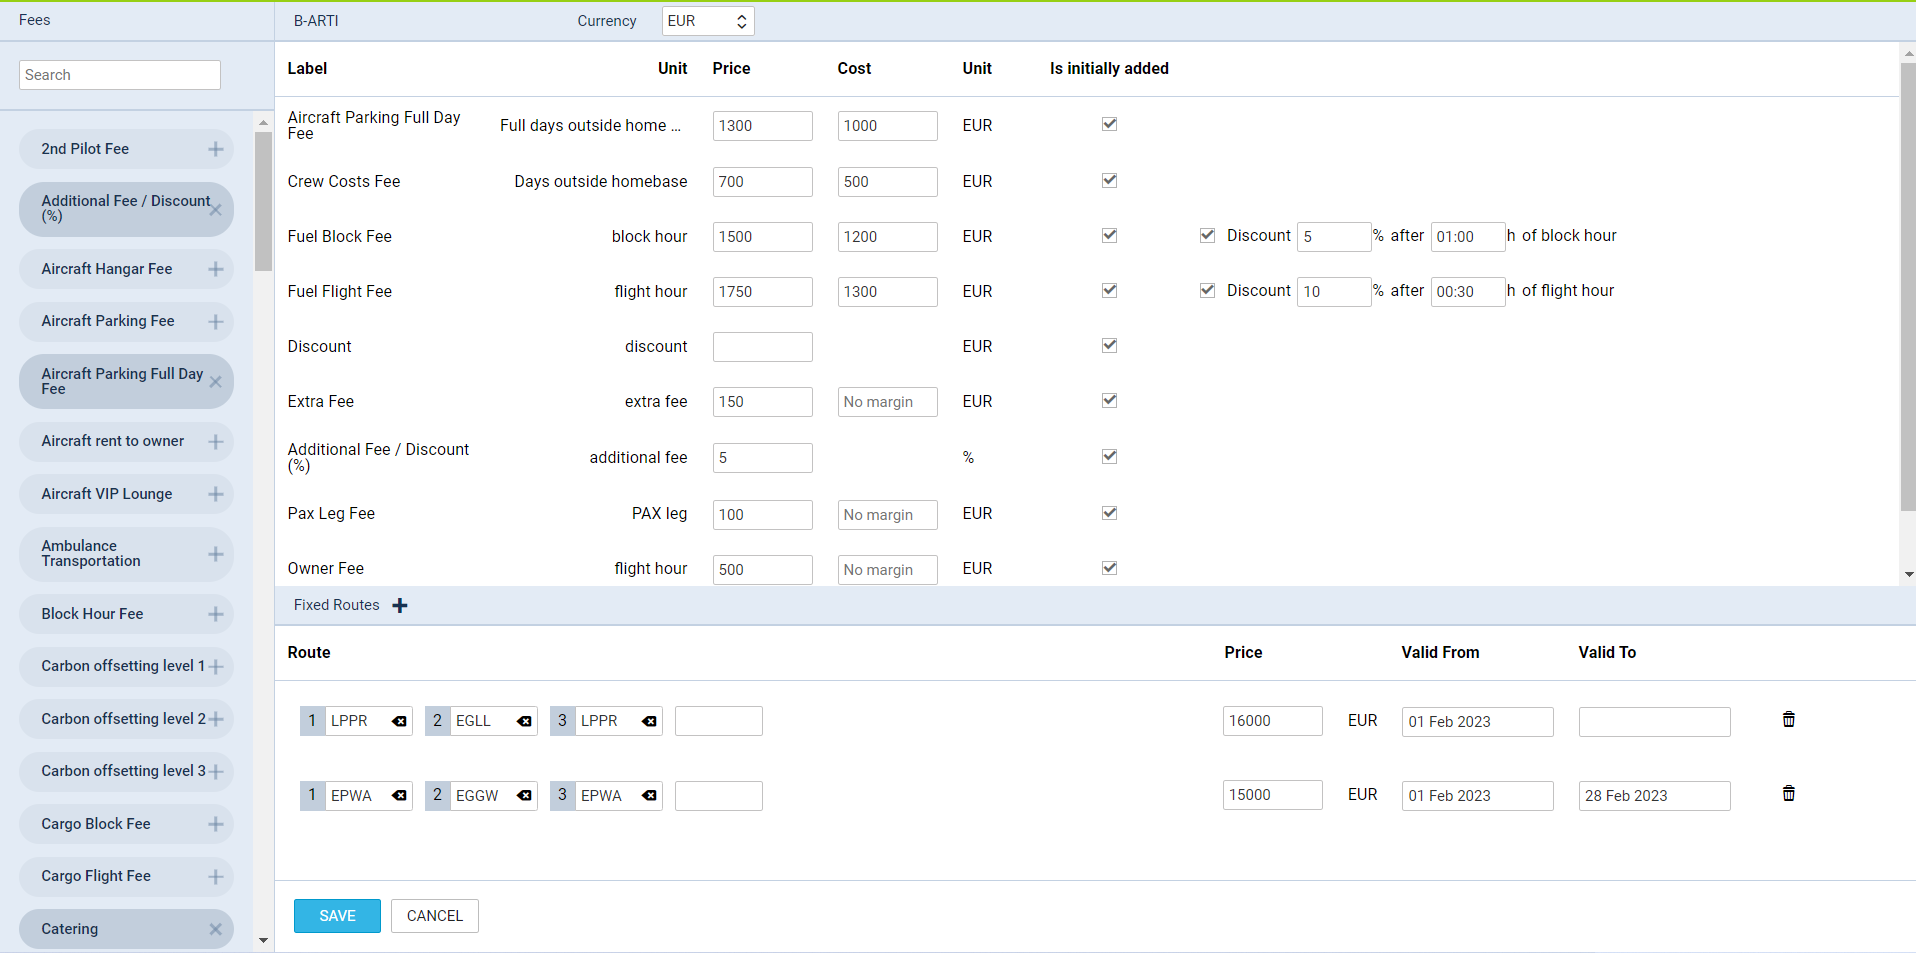The height and width of the screenshot is (953, 1916).
Task: Click the fees sidebar scrollbar down arrow
Action: point(263,941)
